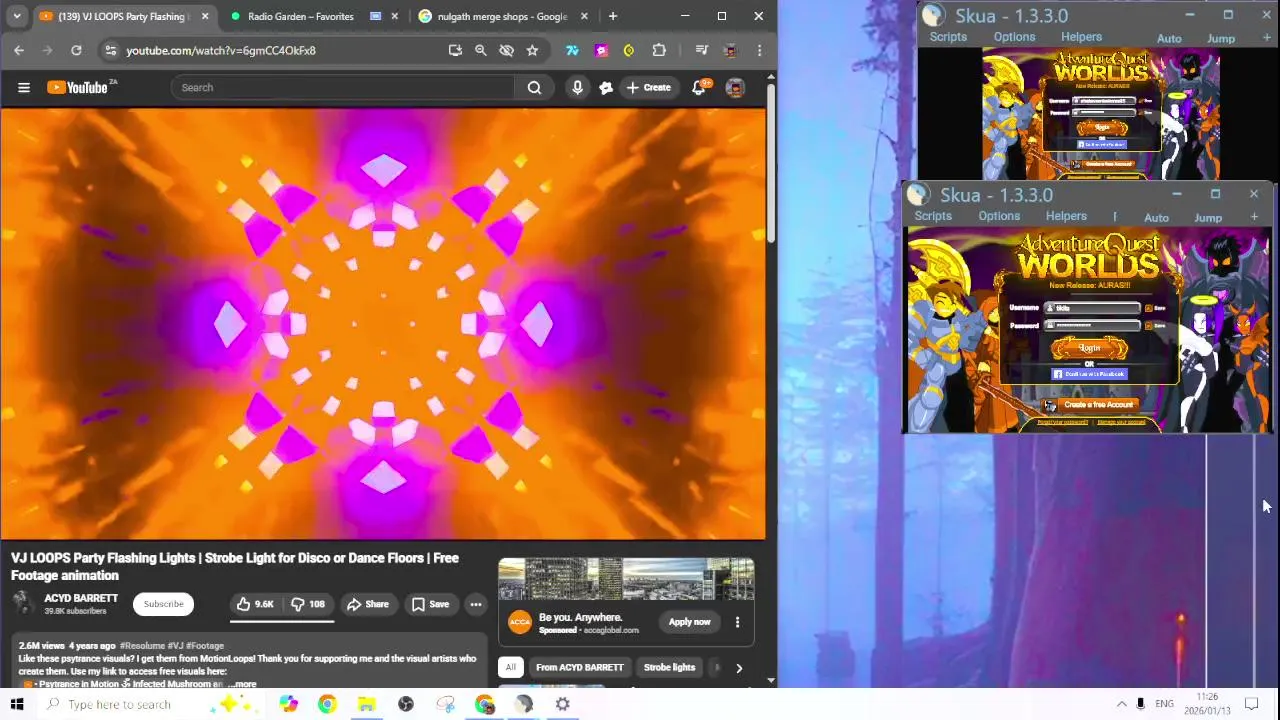Image resolution: width=1280 pixels, height=720 pixels.
Task: Dislike the video with thumbs down 108
Action: [308, 604]
